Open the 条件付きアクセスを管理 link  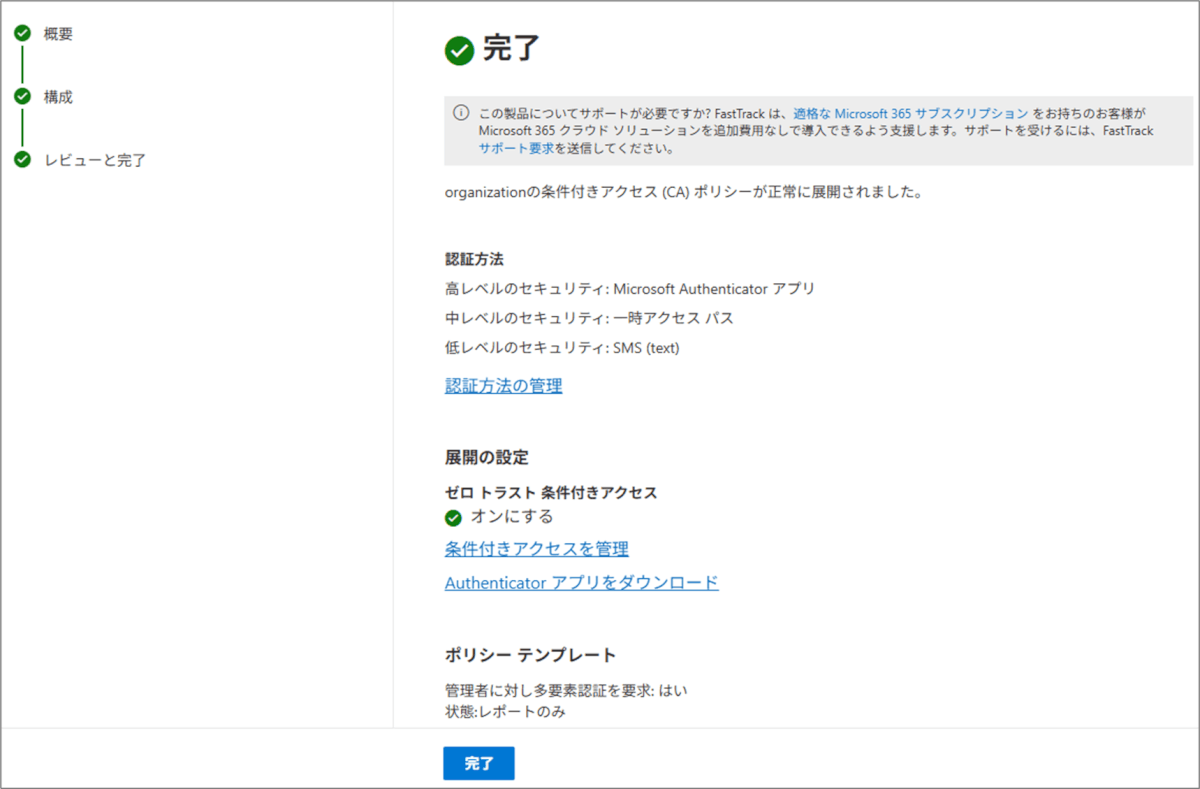click(x=536, y=549)
